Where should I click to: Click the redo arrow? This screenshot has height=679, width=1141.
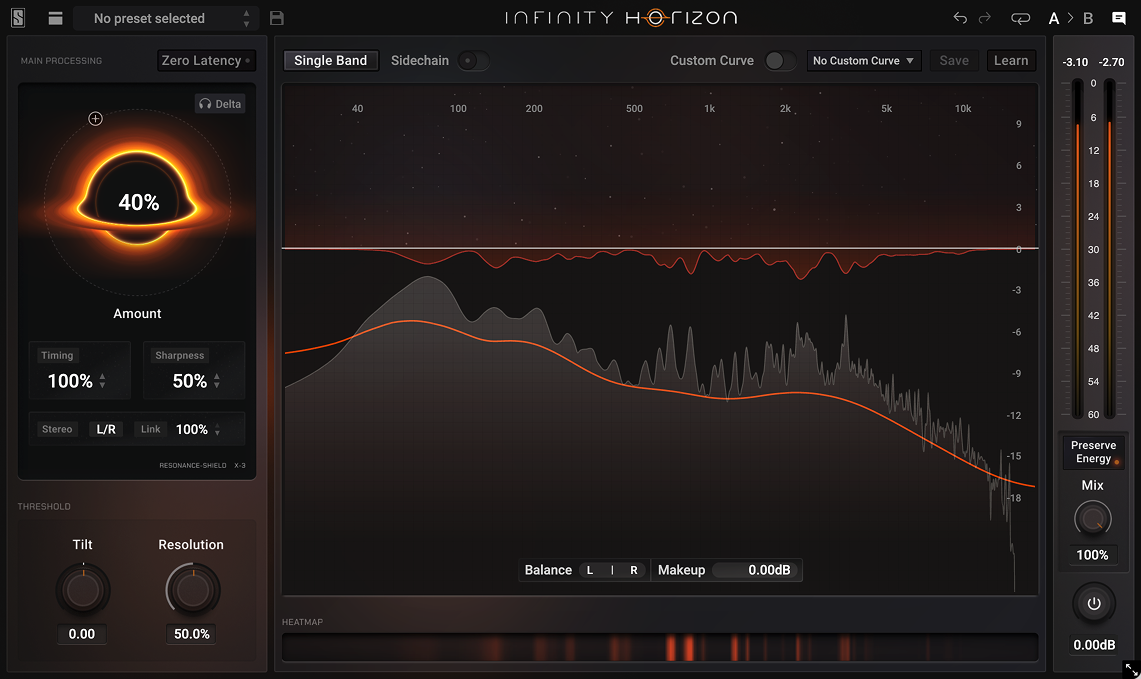985,18
